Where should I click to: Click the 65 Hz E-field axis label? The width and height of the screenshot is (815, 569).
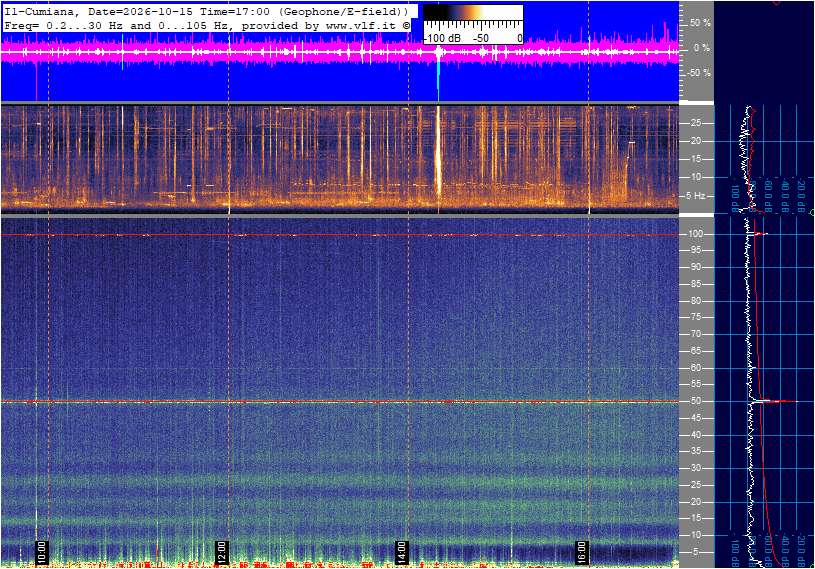695,351
